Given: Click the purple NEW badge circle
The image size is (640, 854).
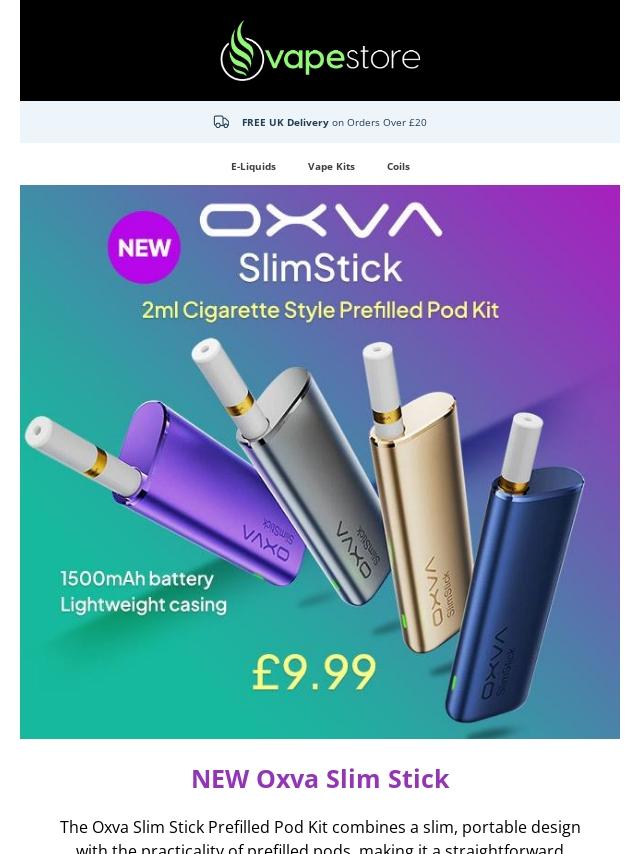Looking at the screenshot, I should click(144, 248).
